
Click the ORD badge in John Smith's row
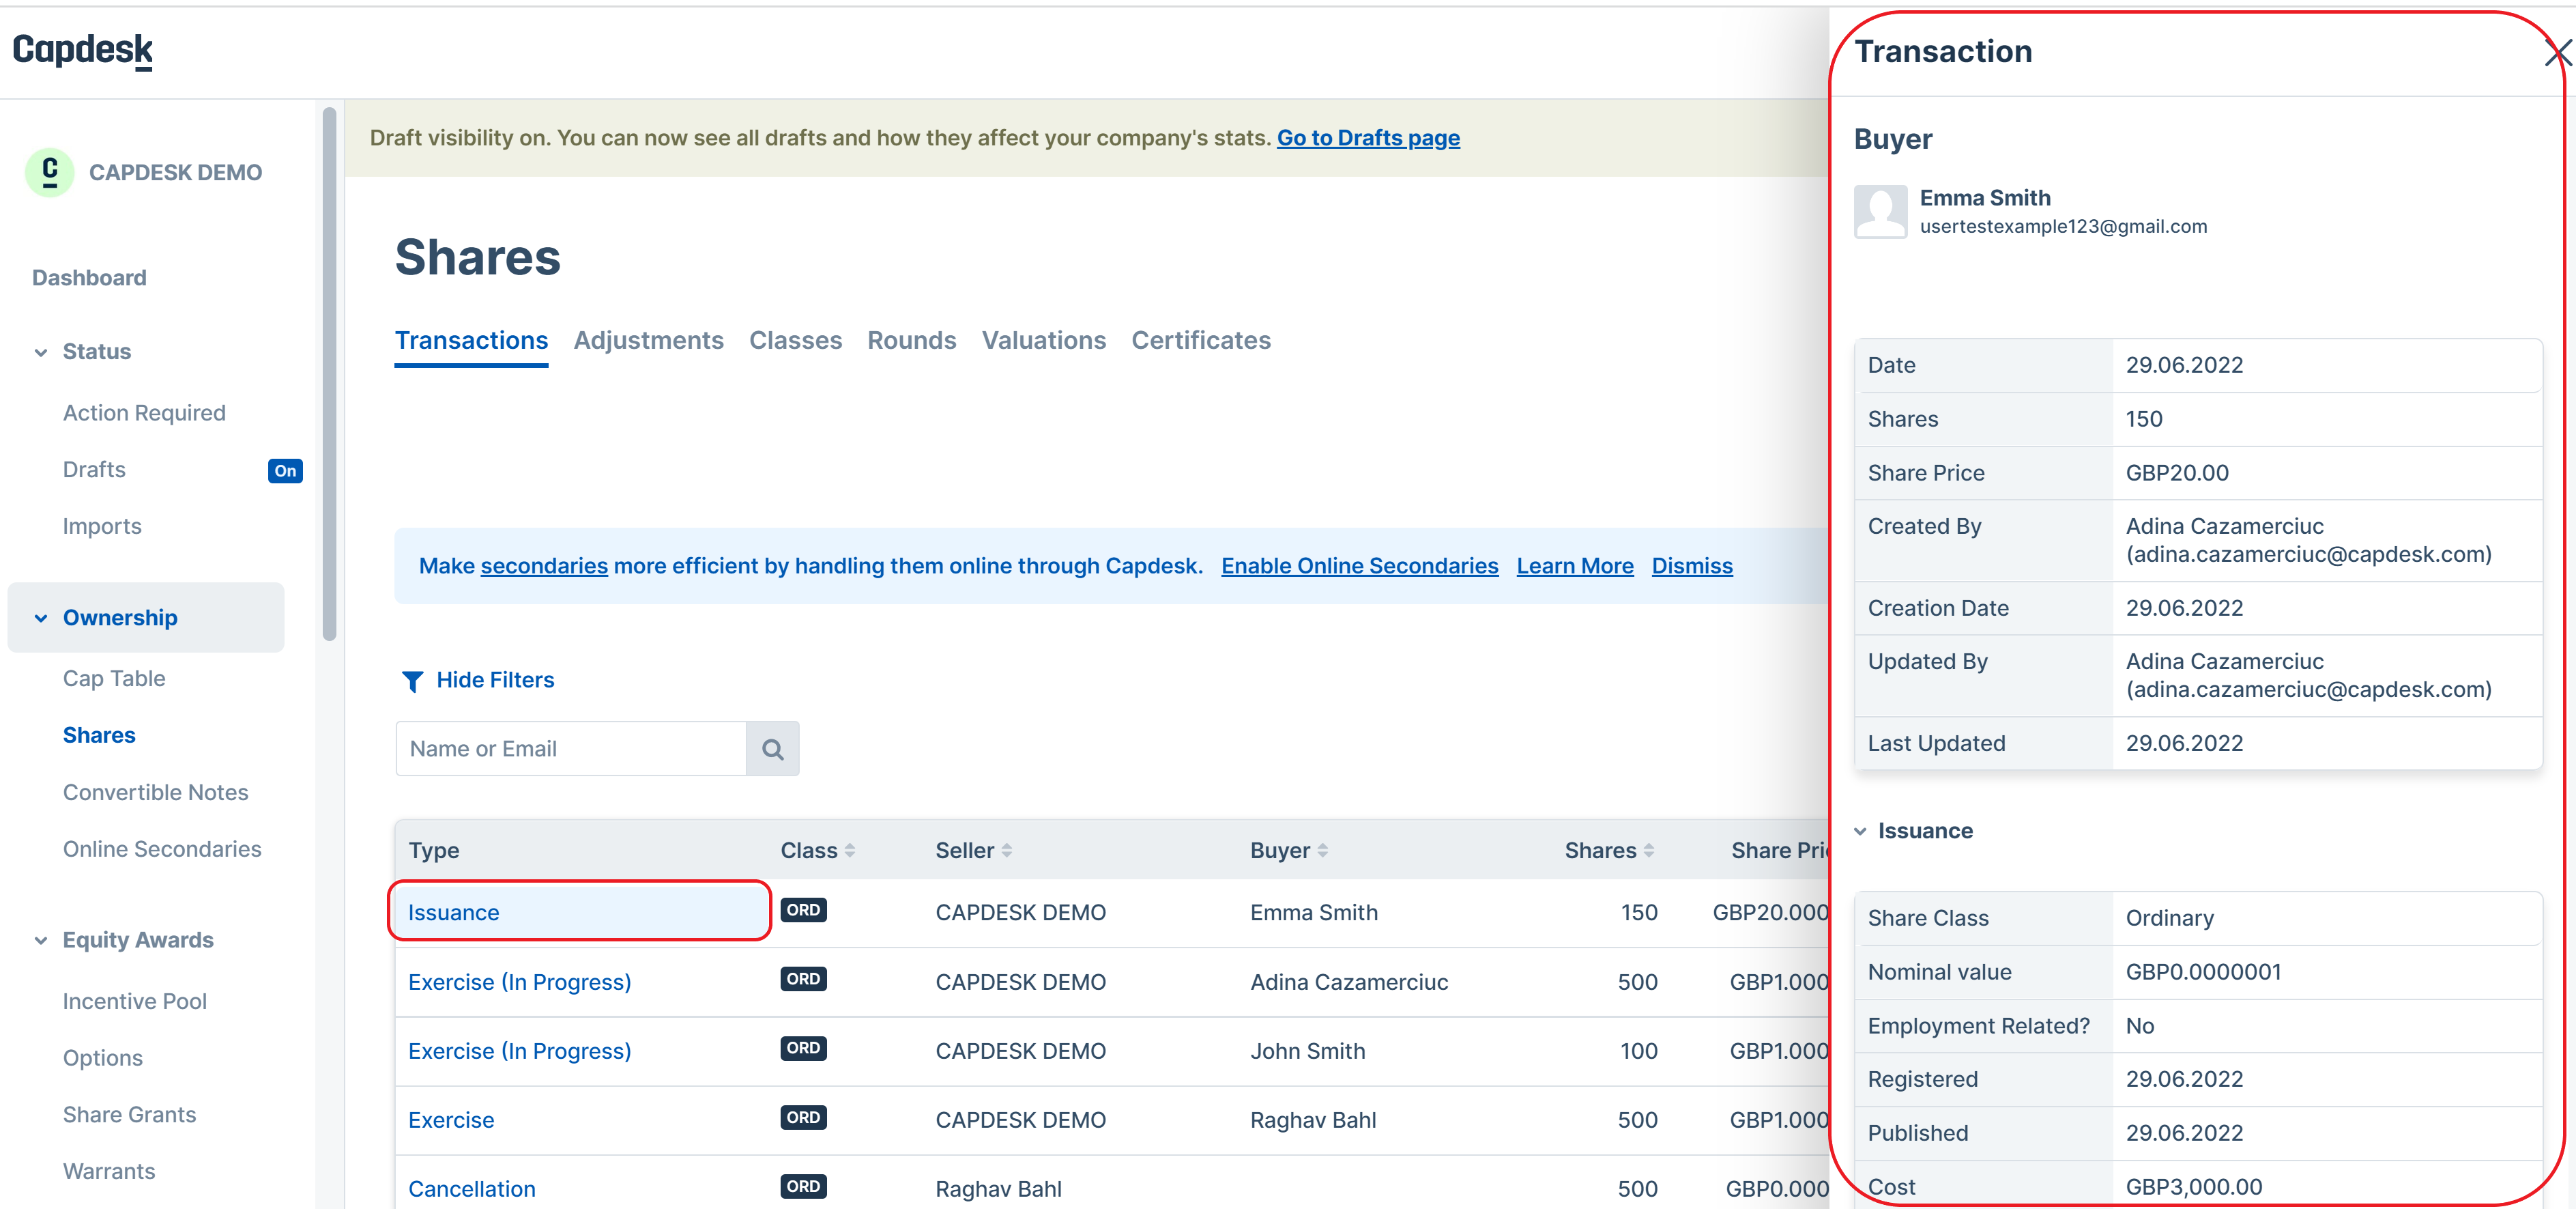803,1048
